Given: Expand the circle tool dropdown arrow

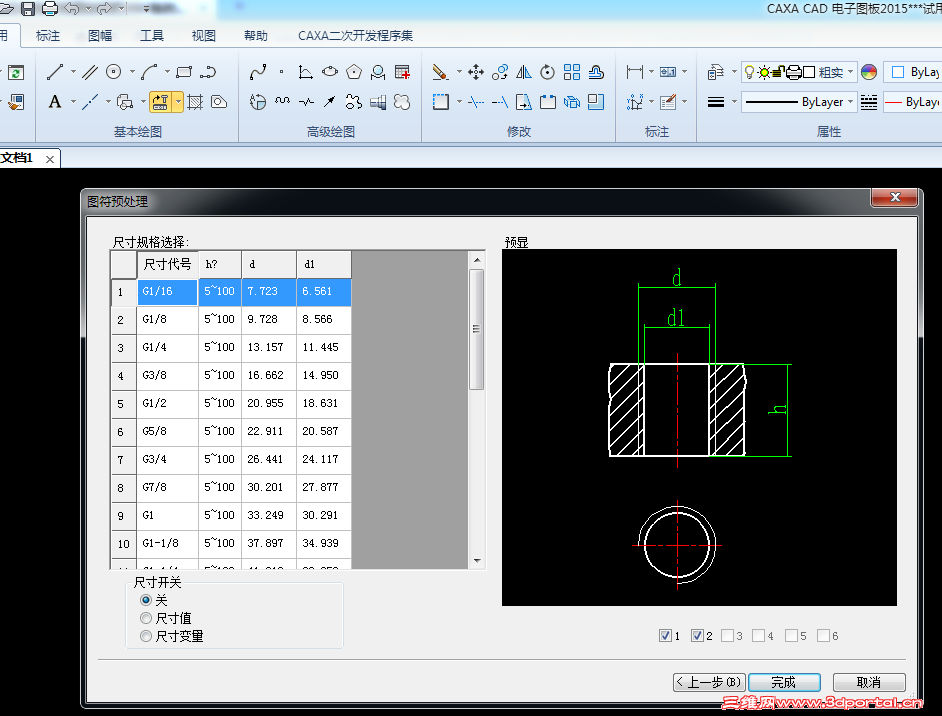Looking at the screenshot, I should coord(132,72).
